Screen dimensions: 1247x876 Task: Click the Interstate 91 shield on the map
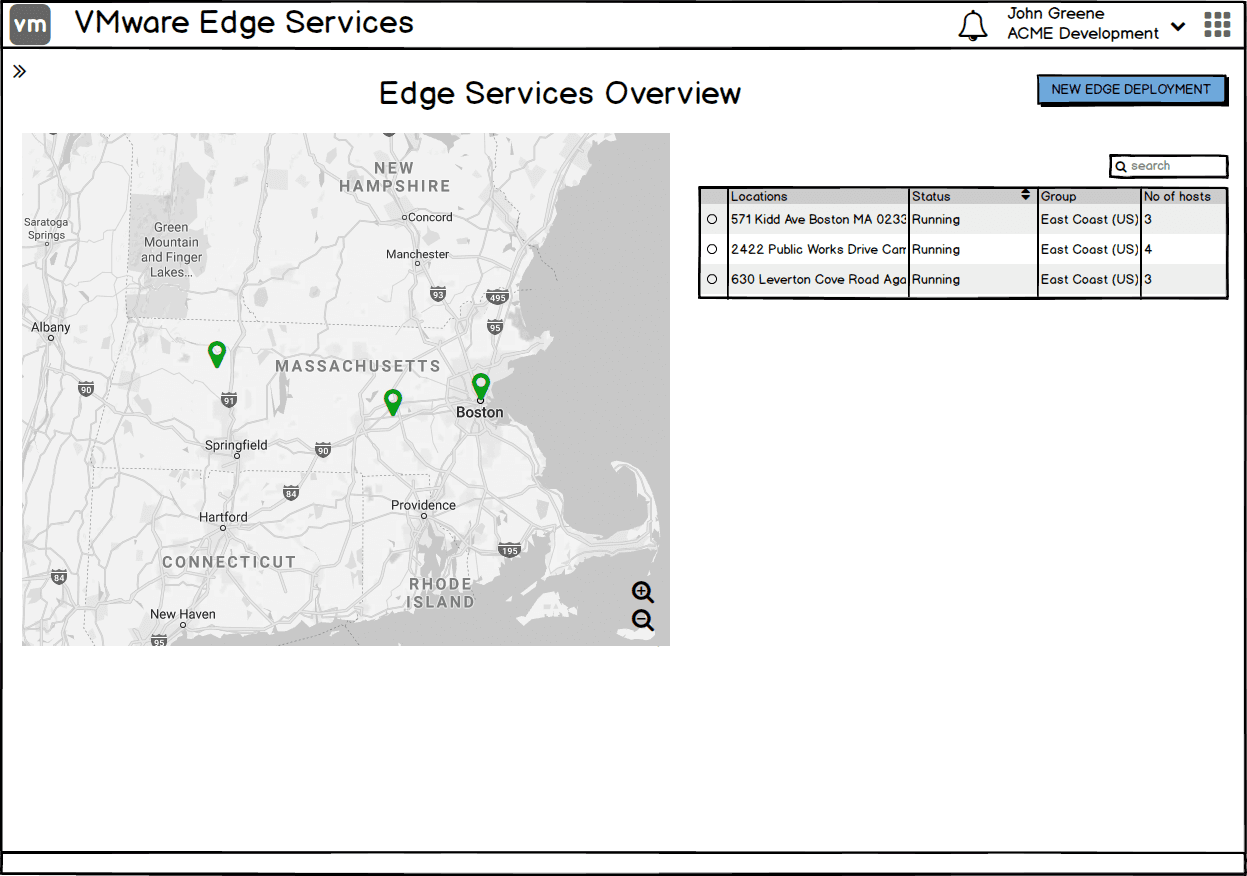(229, 400)
